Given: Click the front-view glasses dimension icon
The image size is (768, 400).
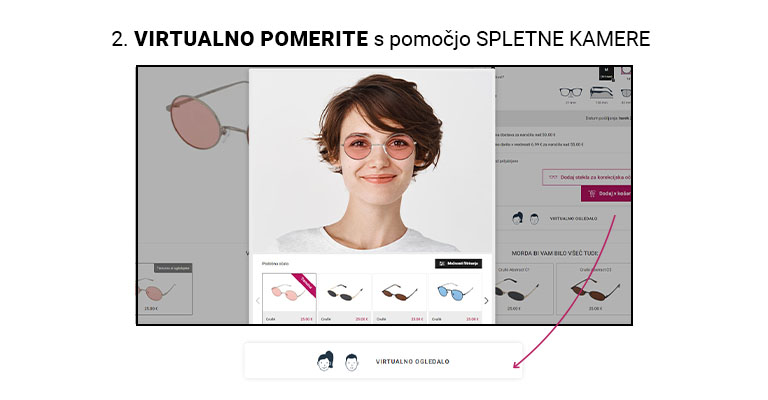Looking at the screenshot, I should [571, 93].
